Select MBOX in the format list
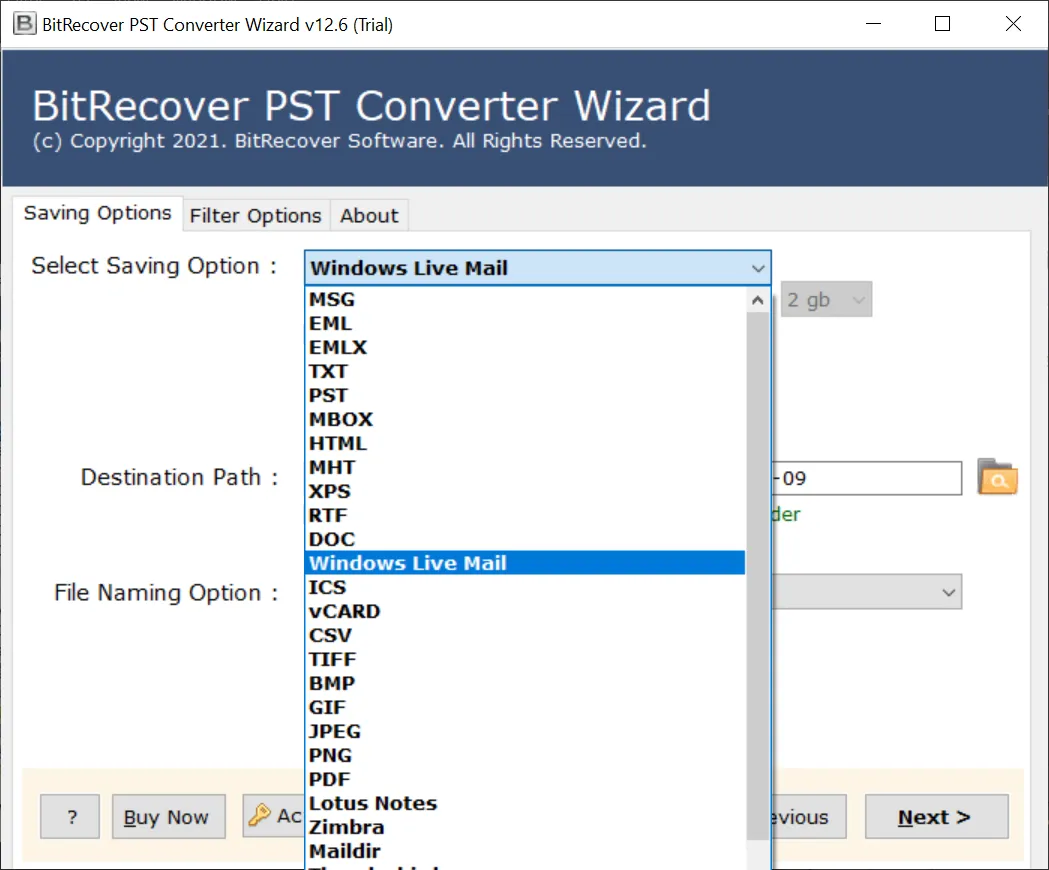The width and height of the screenshot is (1049, 870). [341, 419]
